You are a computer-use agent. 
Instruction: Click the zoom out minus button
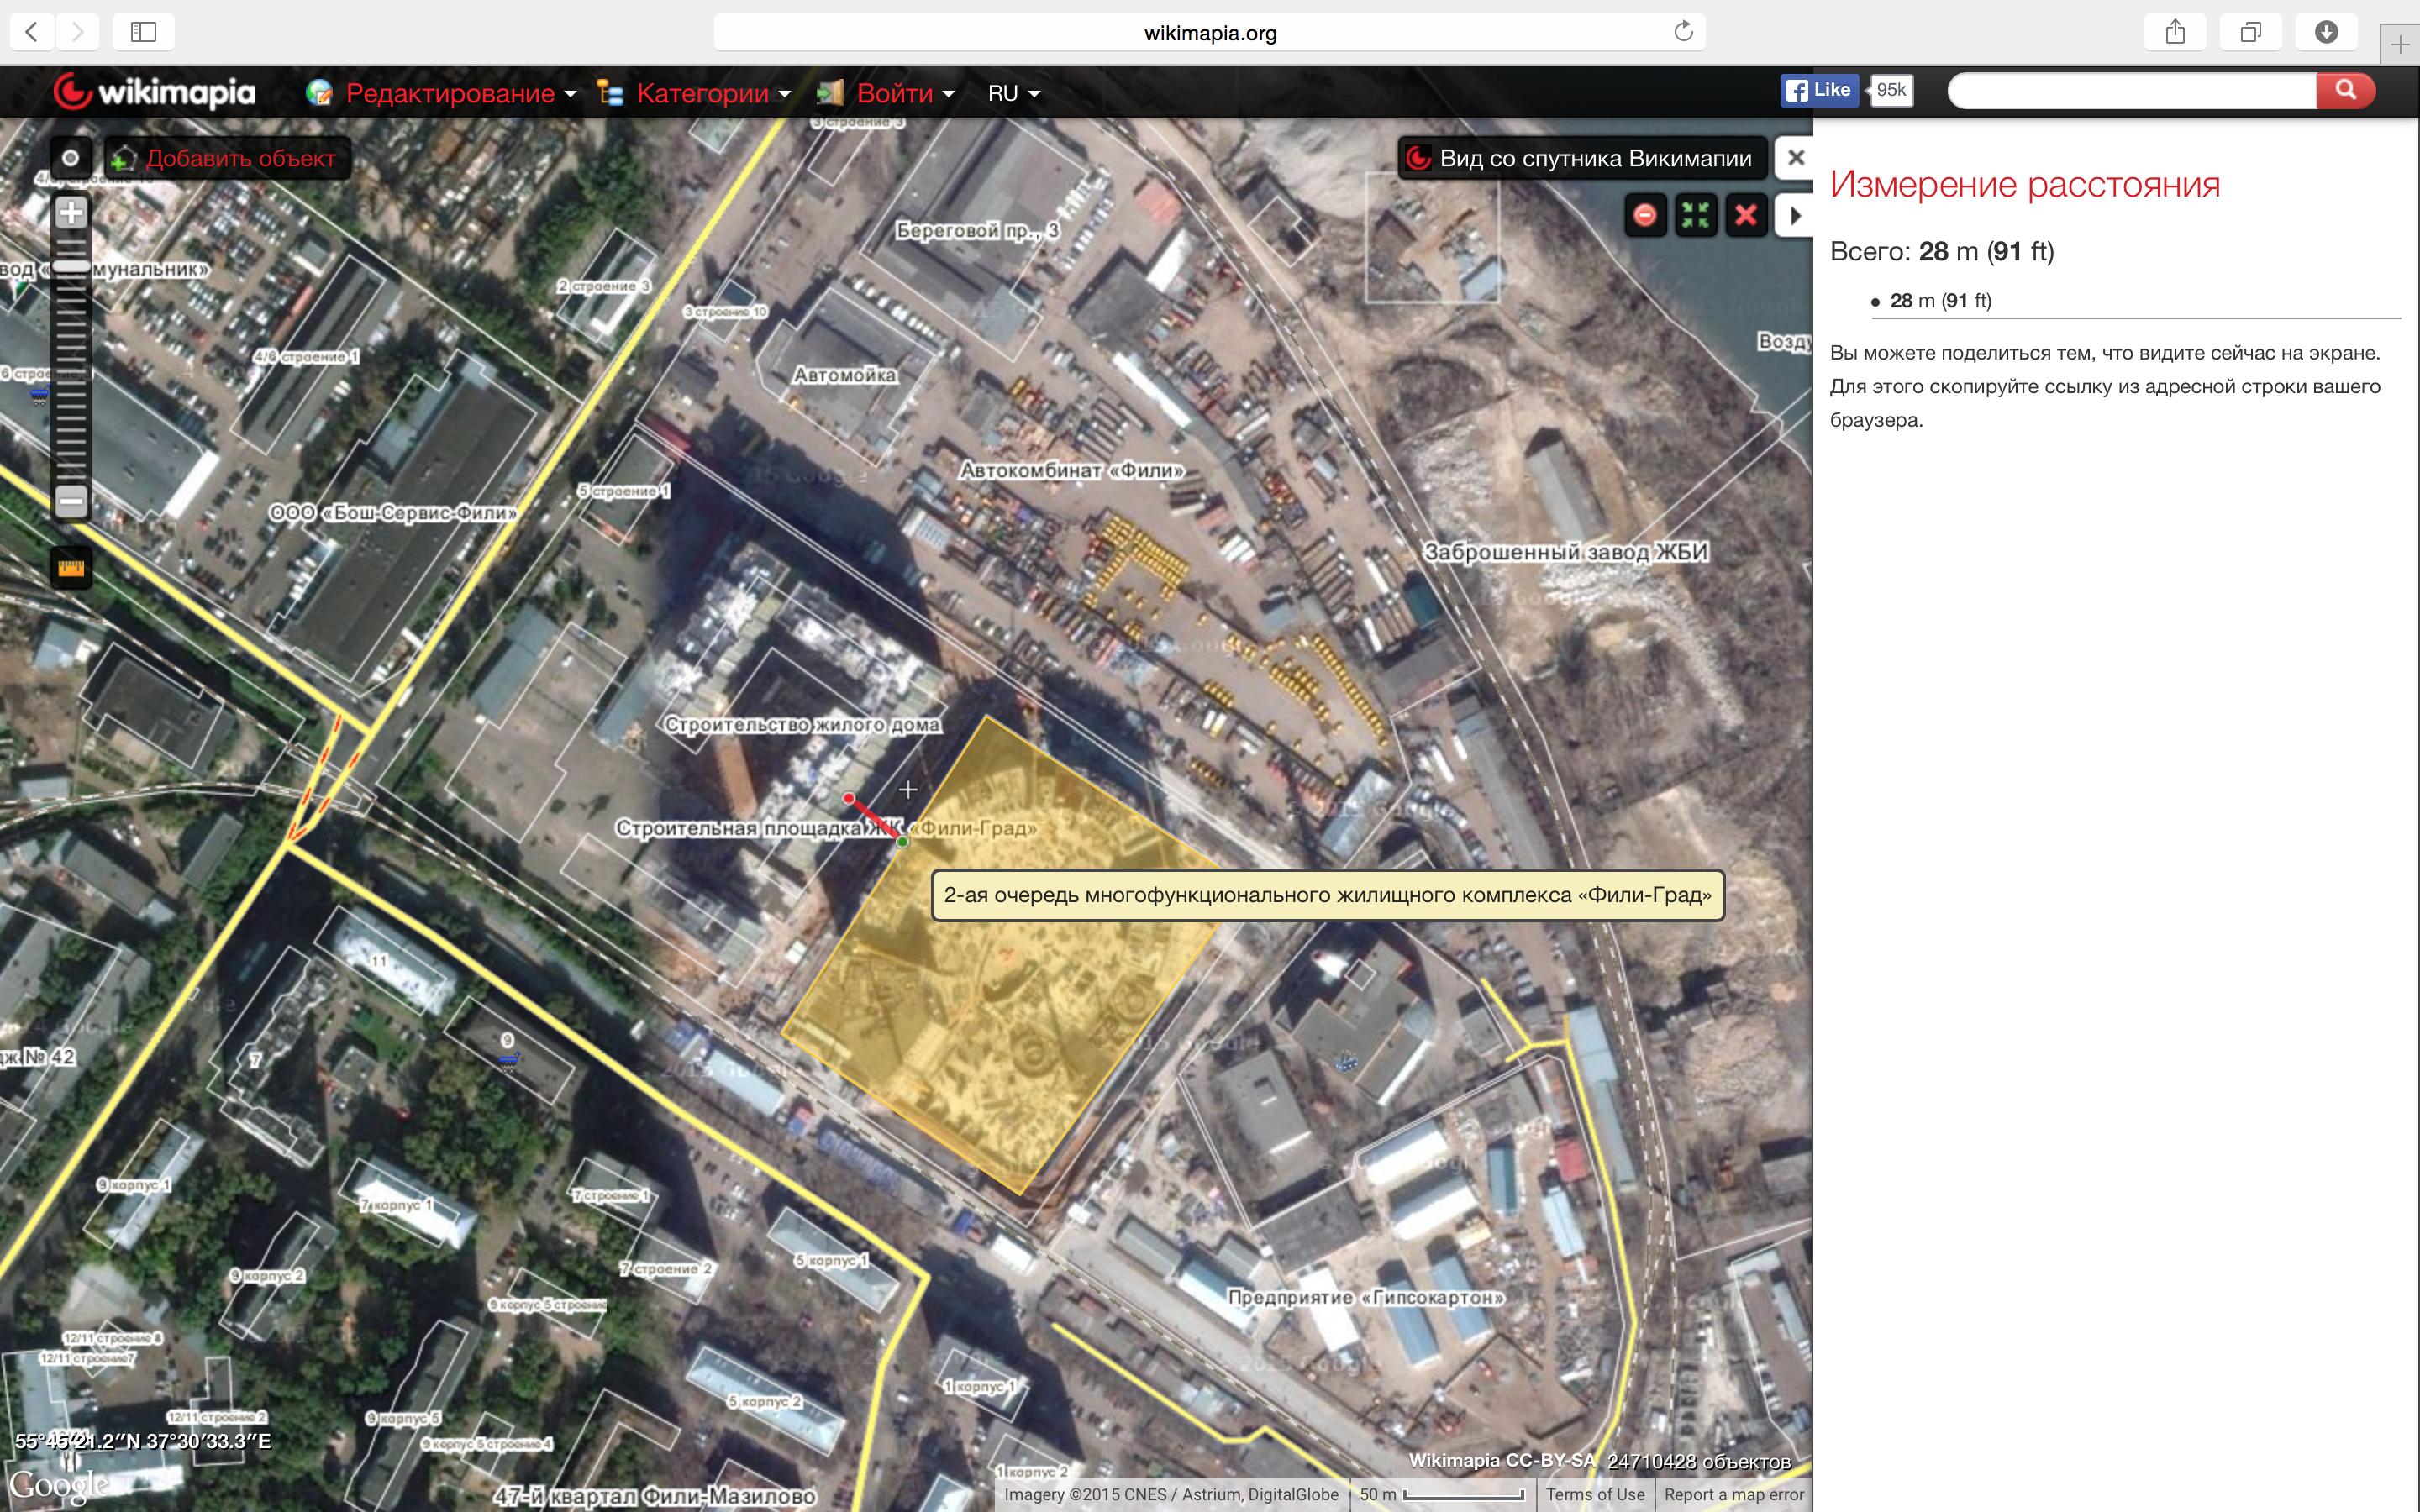pos(71,501)
